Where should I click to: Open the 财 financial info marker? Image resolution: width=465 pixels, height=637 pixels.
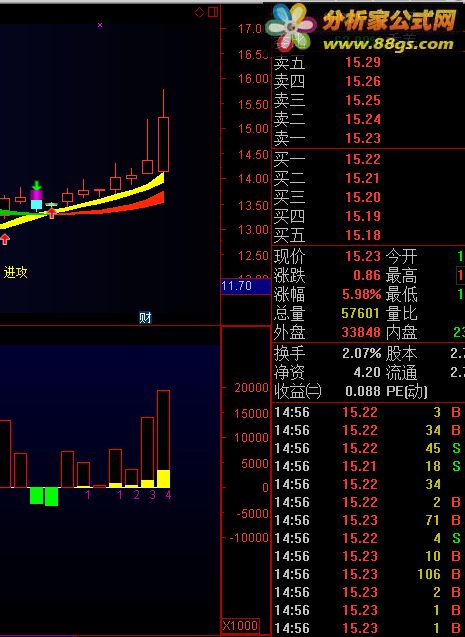(145, 317)
